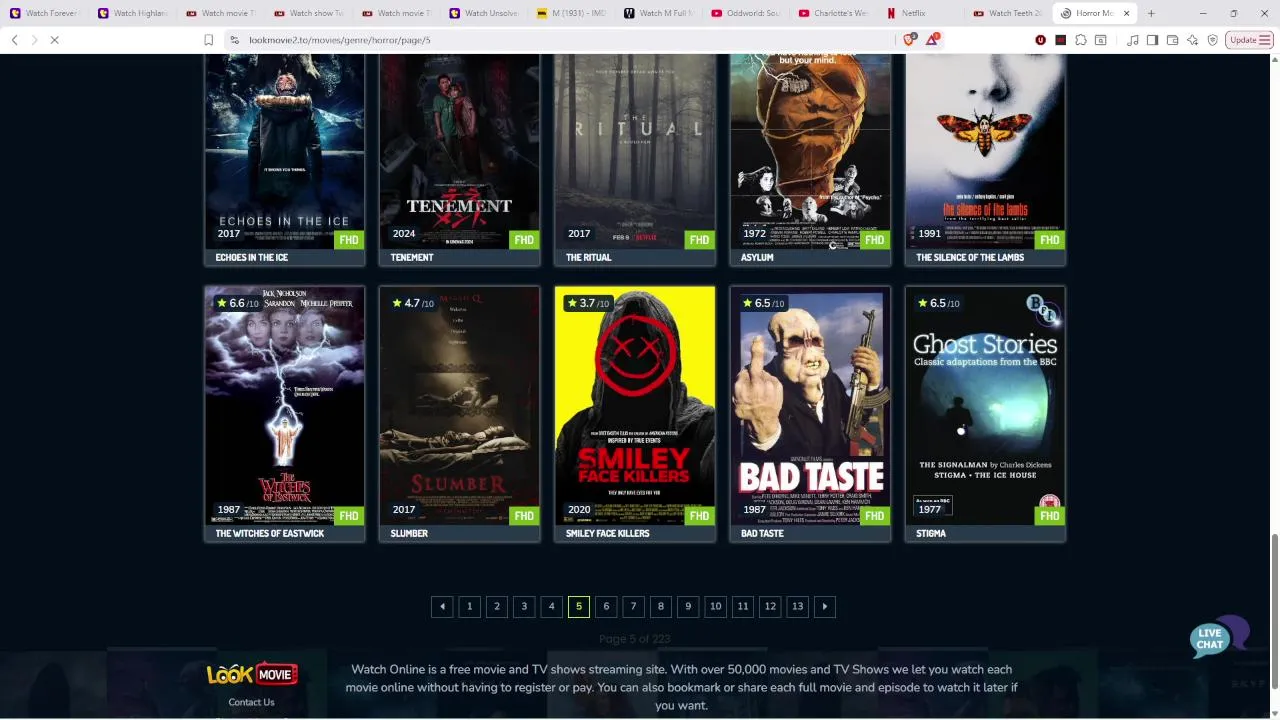Go to page 7 in pagination
The width and height of the screenshot is (1280, 720).
point(633,606)
